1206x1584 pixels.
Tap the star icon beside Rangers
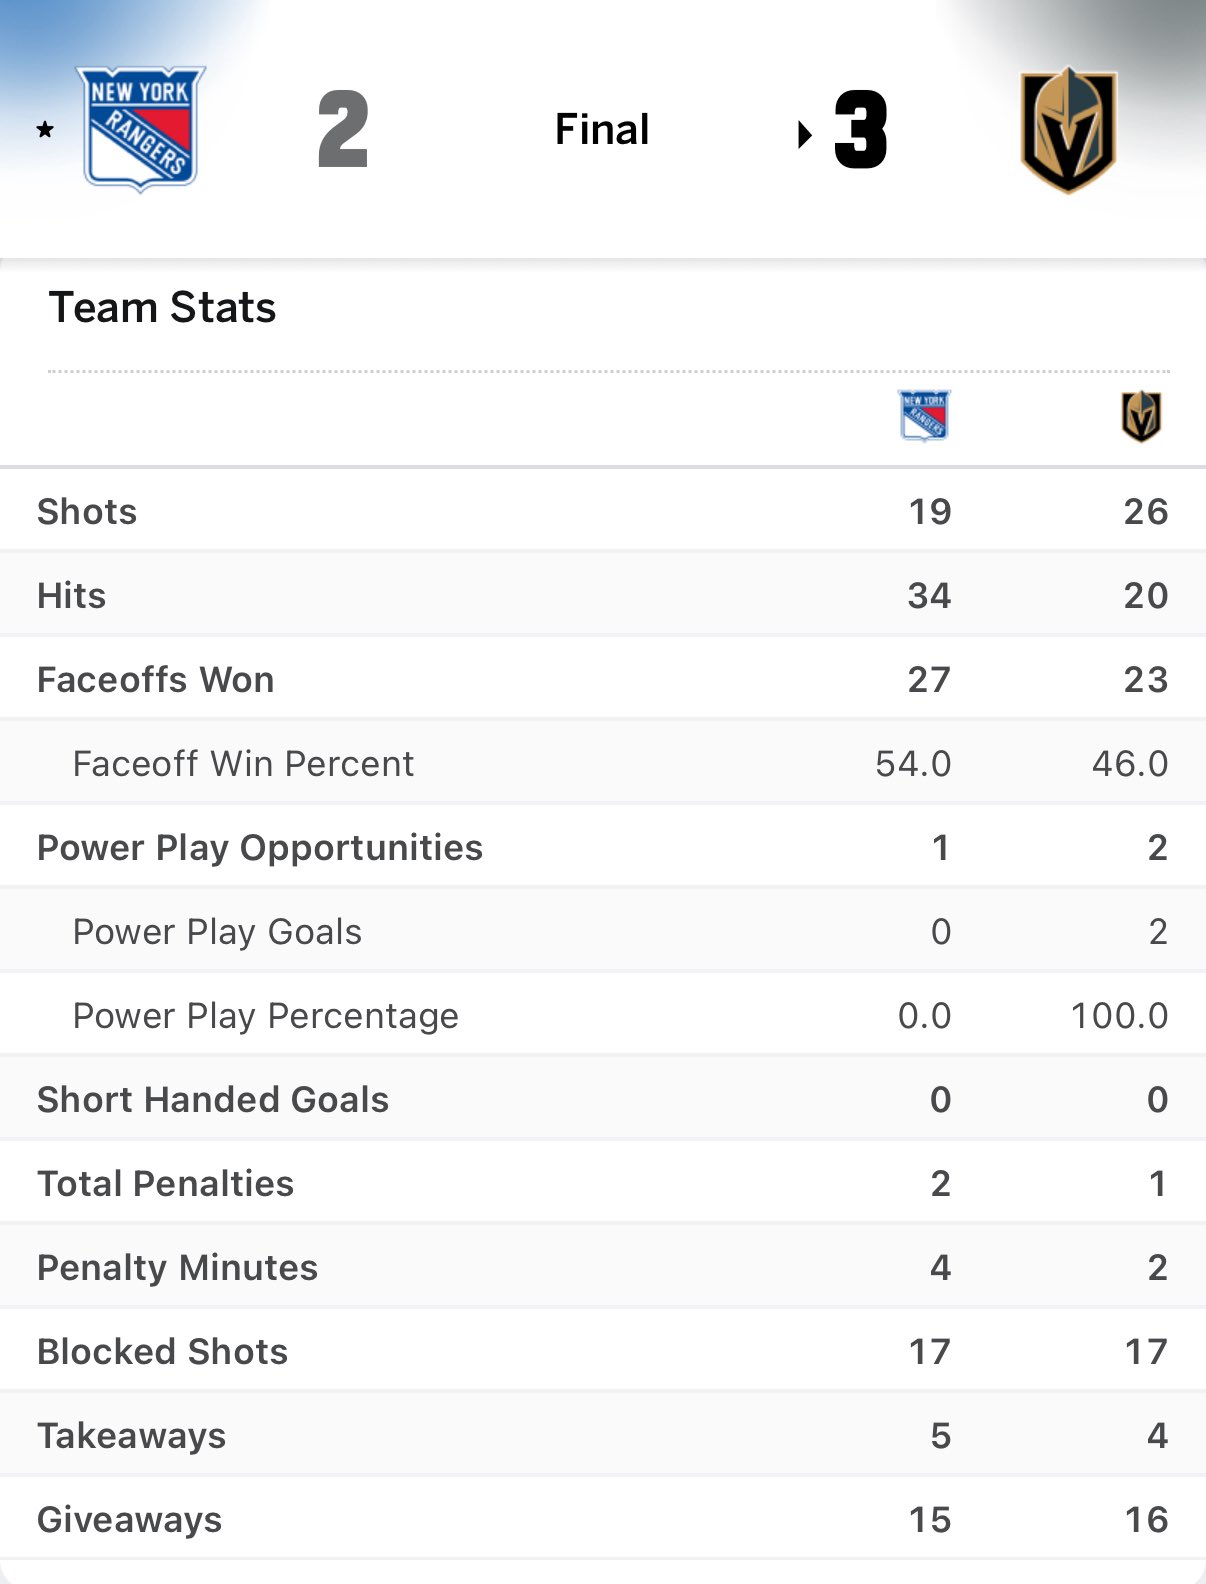[45, 129]
